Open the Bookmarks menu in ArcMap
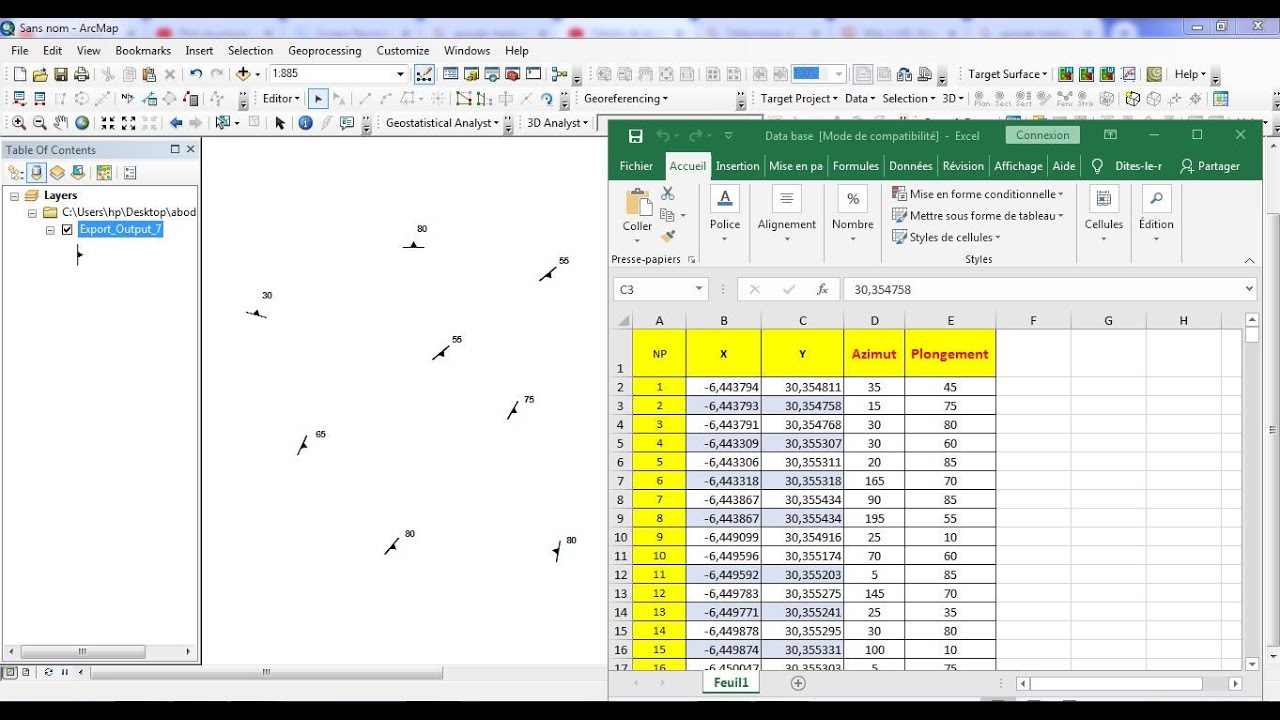 pos(143,50)
